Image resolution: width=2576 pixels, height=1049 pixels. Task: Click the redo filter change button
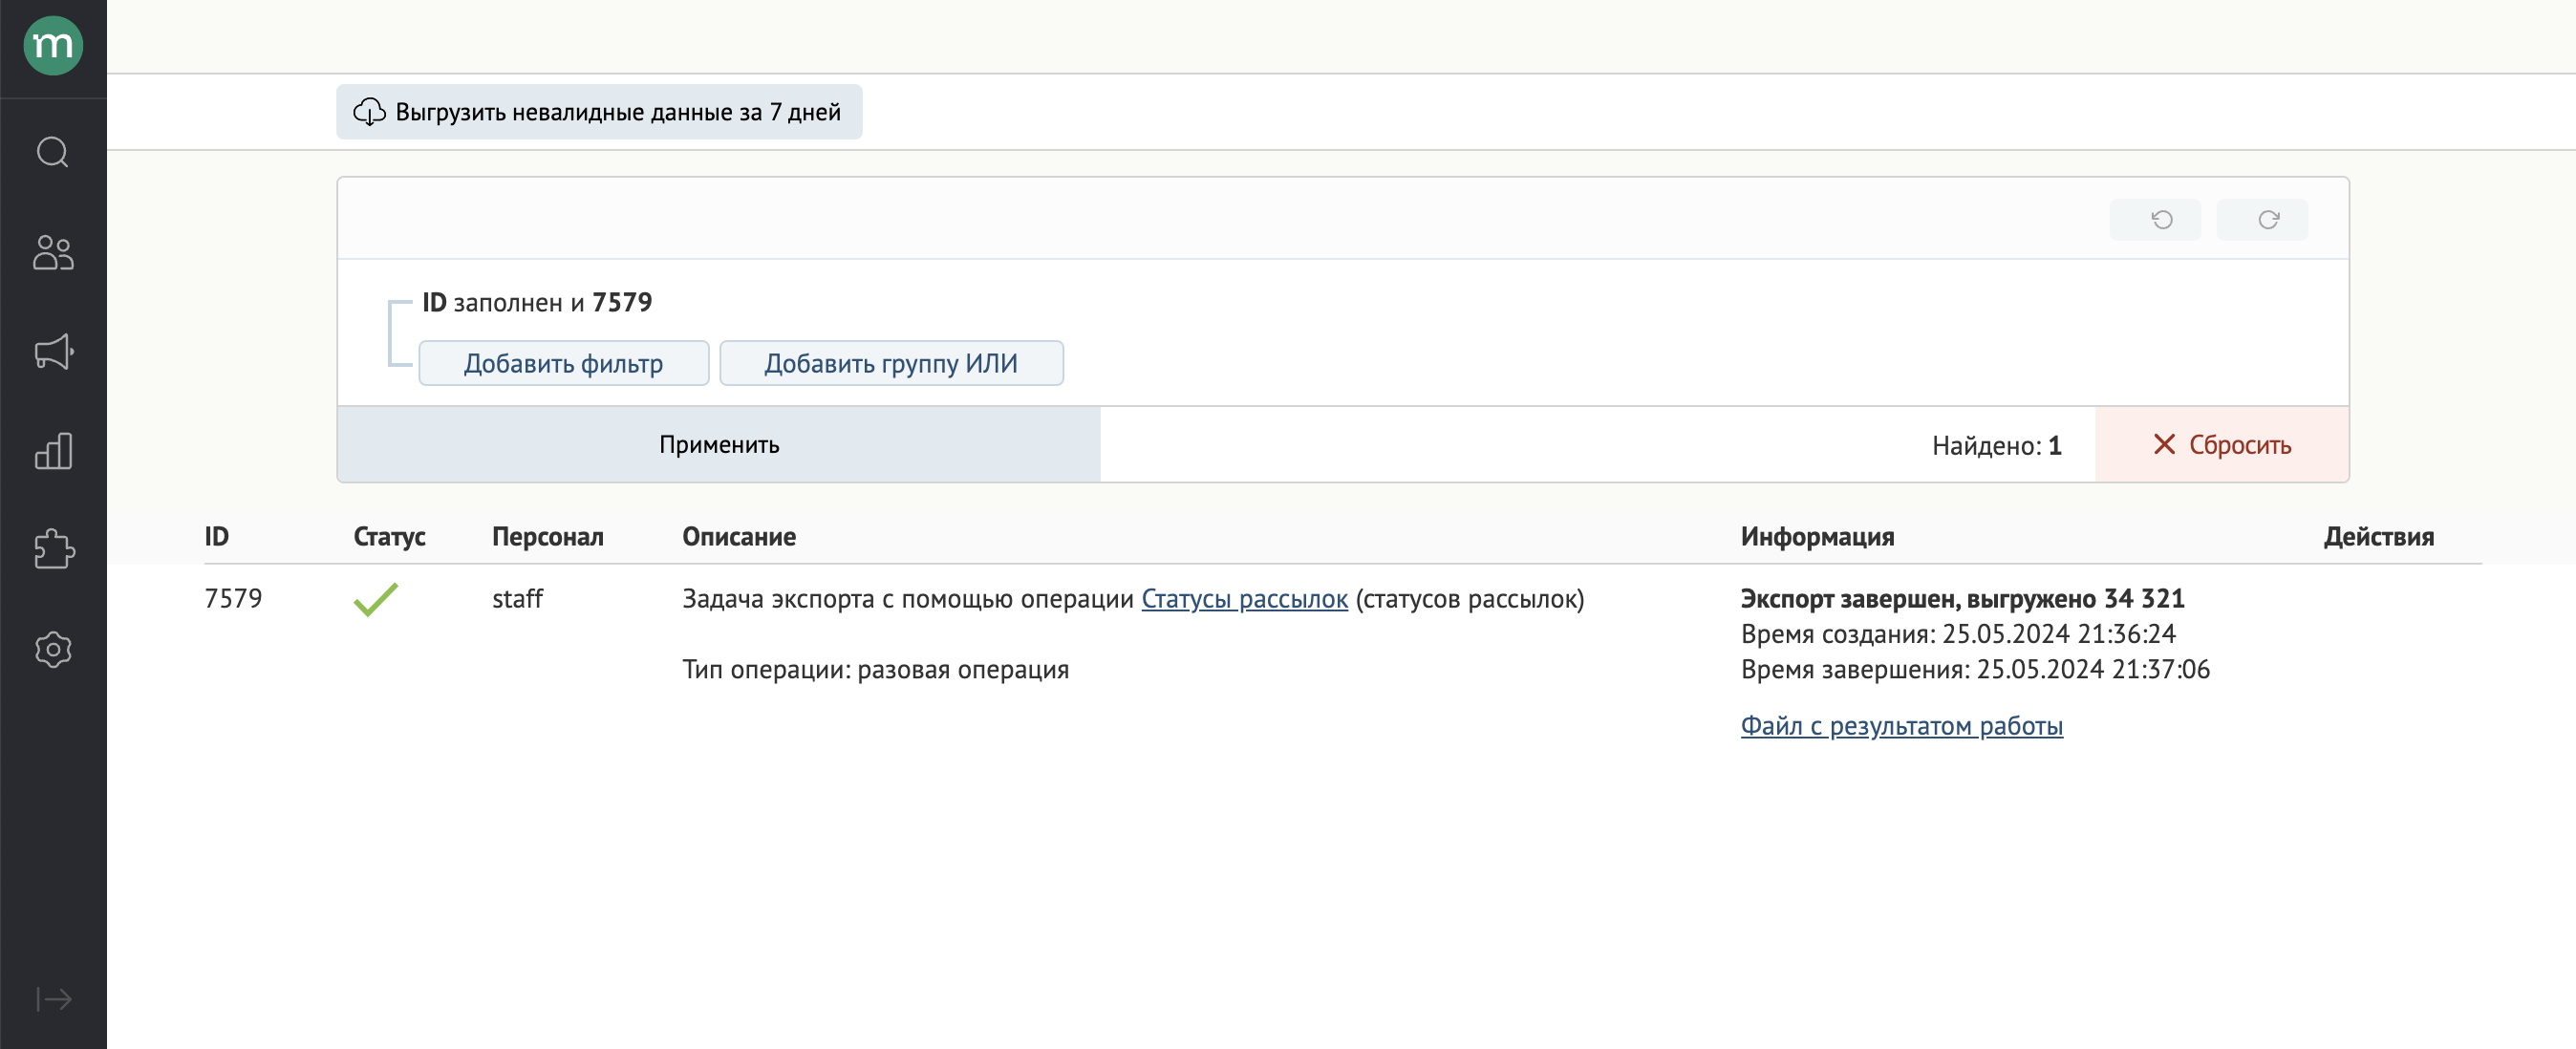pyautogui.click(x=2262, y=219)
